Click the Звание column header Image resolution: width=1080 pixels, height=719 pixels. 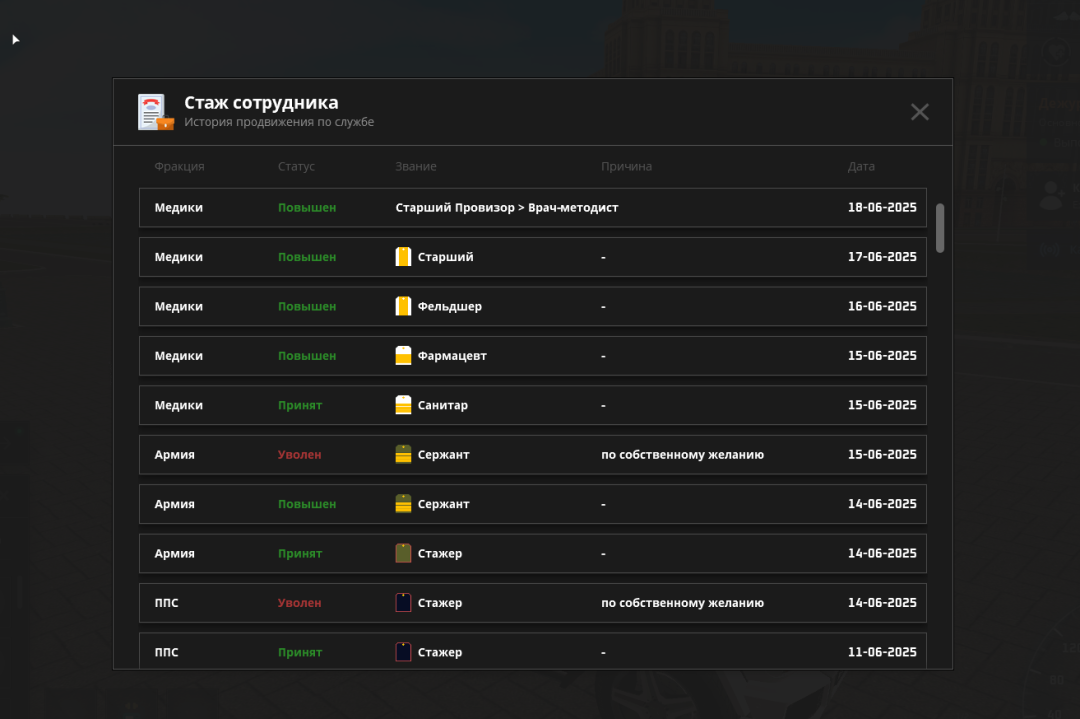click(x=416, y=167)
